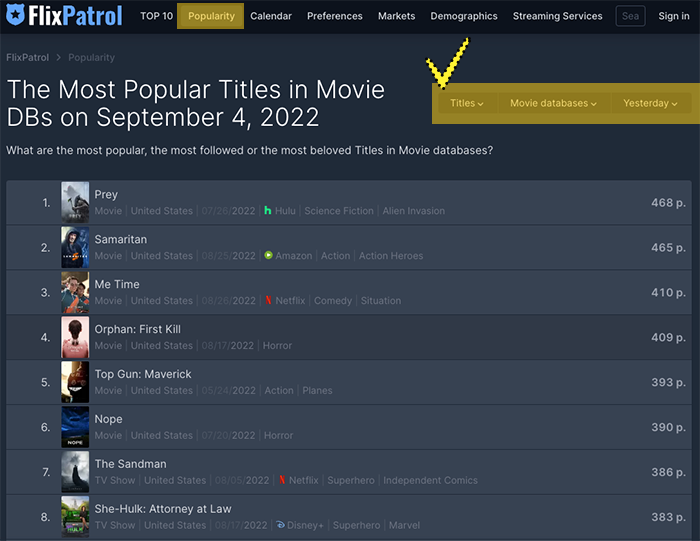Focus the search input field
Image resolution: width=700 pixels, height=541 pixels.
630,16
